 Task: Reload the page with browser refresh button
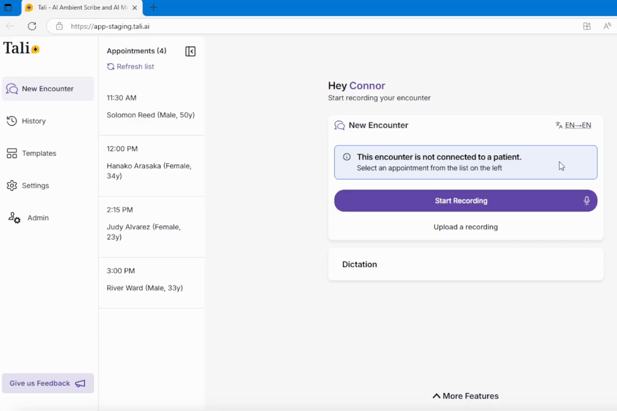pyautogui.click(x=32, y=26)
